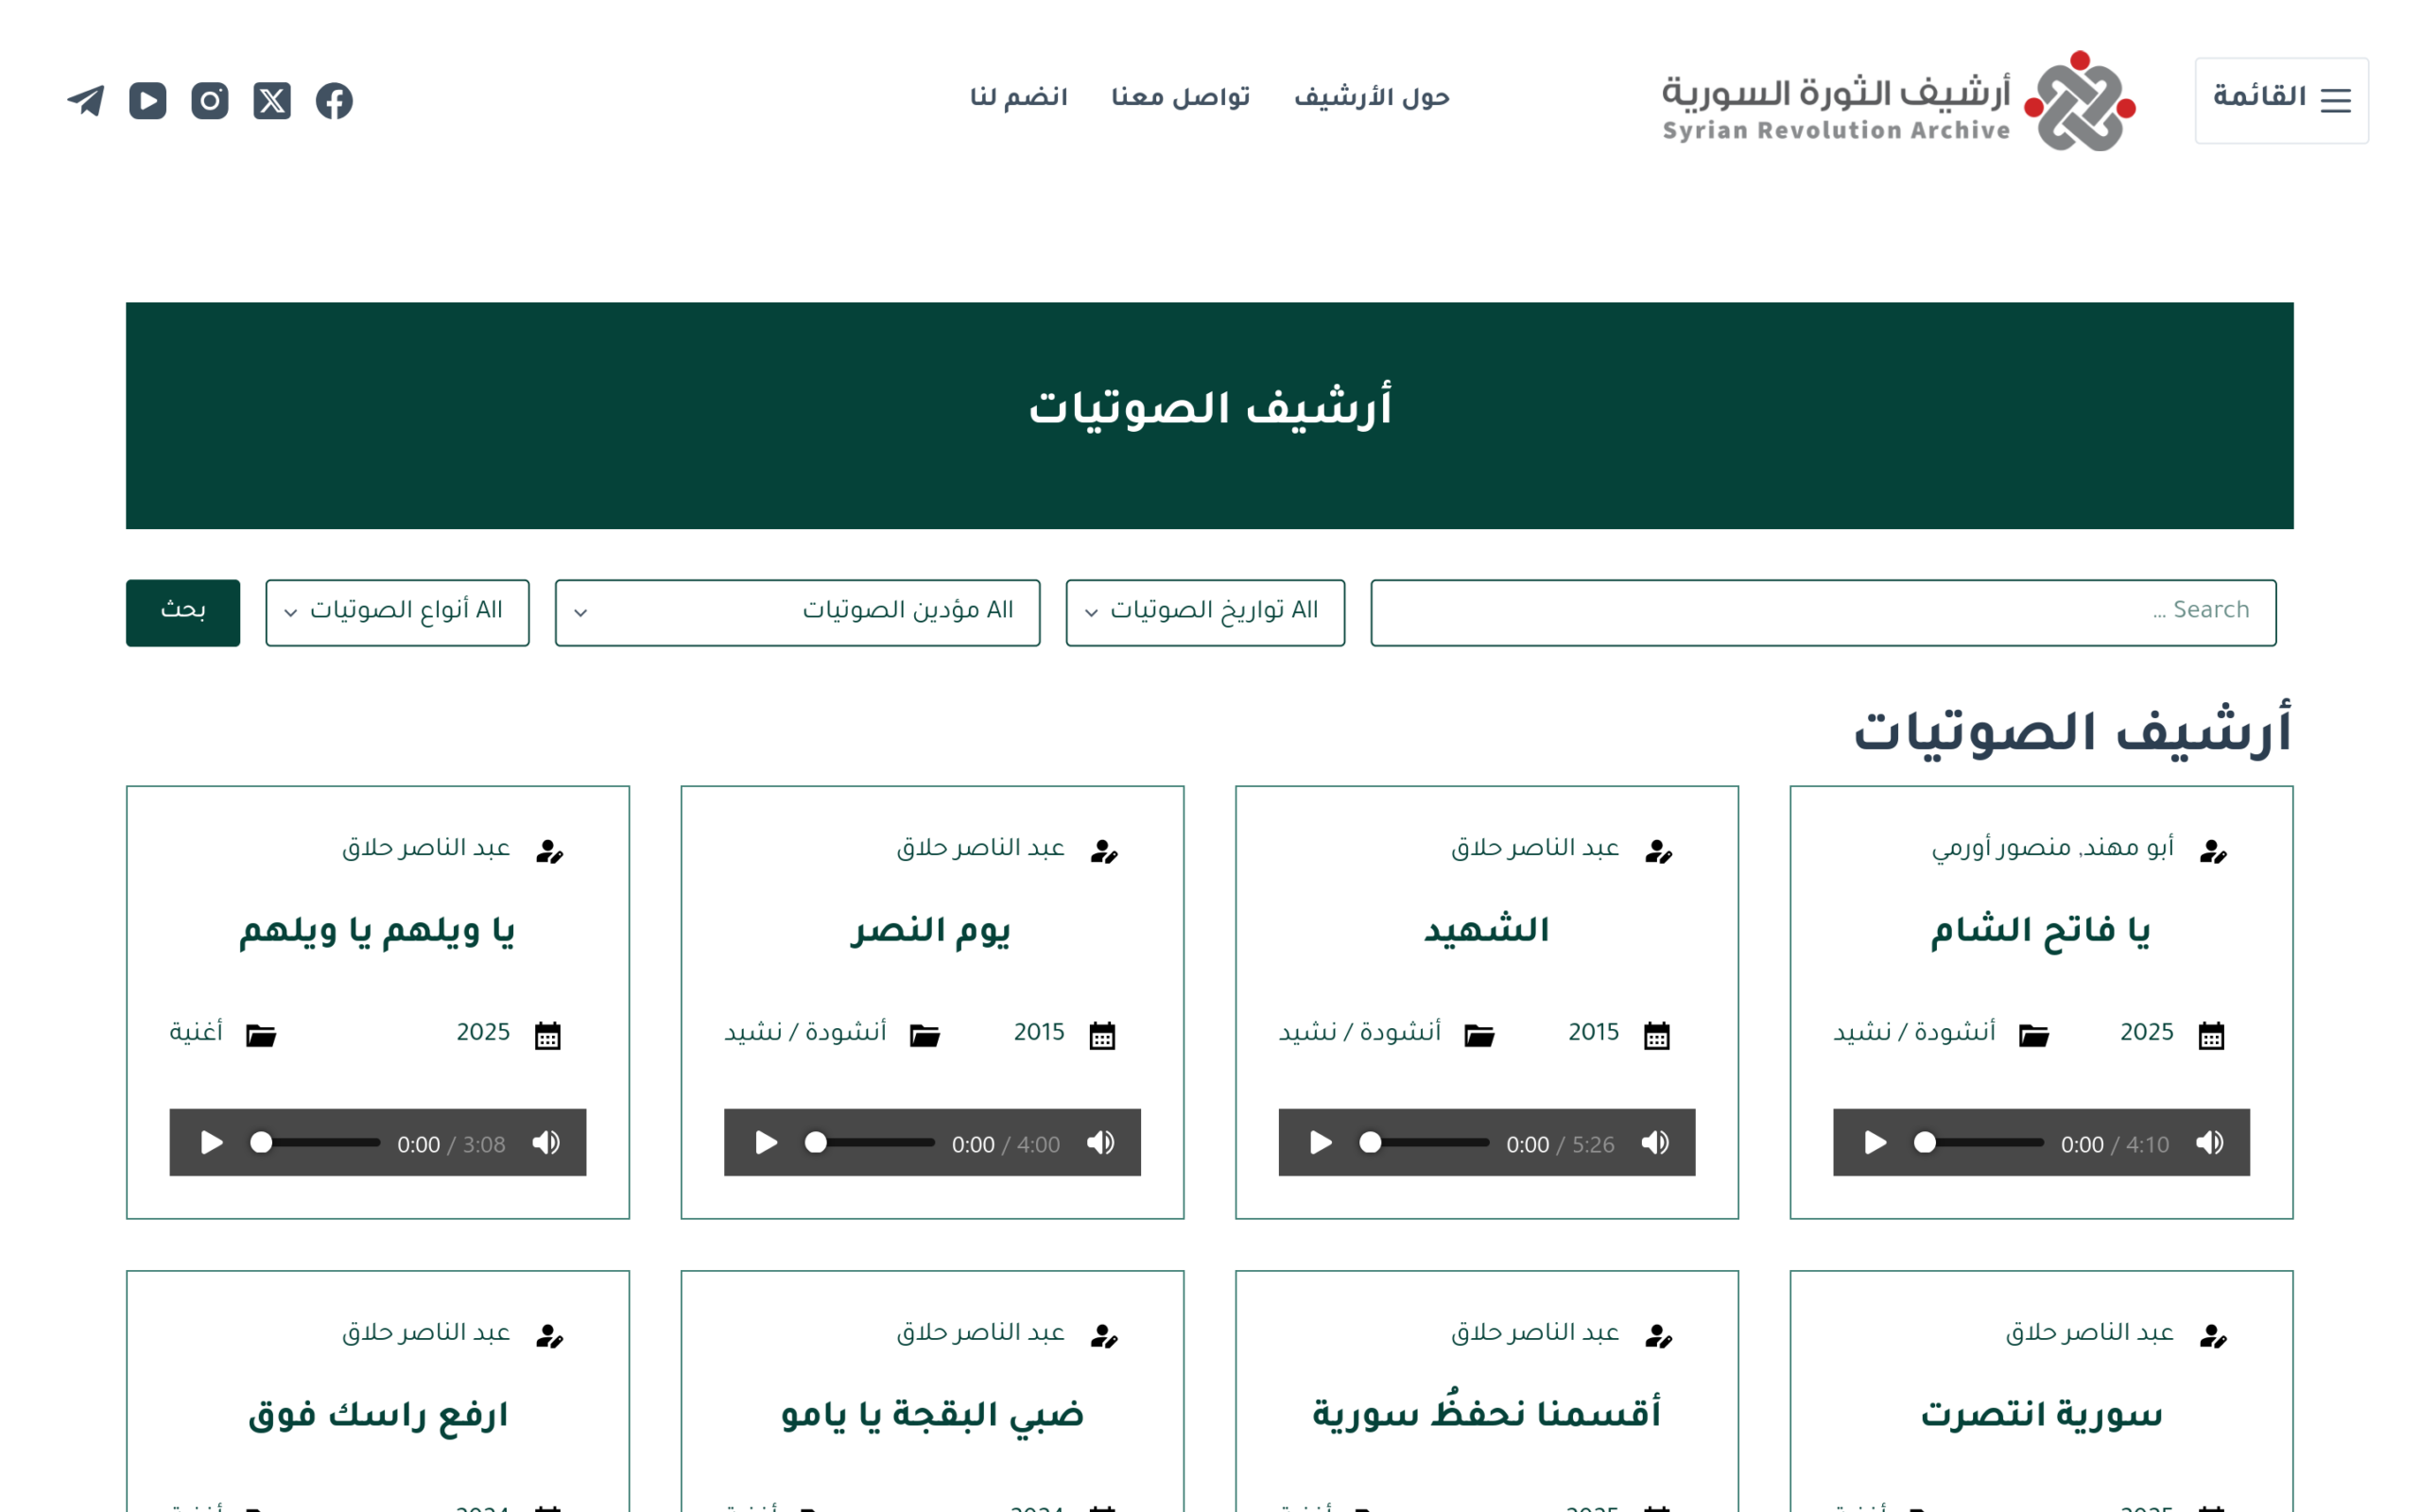Mute the يوم النصر audio player
The height and width of the screenshot is (1512, 2420).
(1100, 1142)
